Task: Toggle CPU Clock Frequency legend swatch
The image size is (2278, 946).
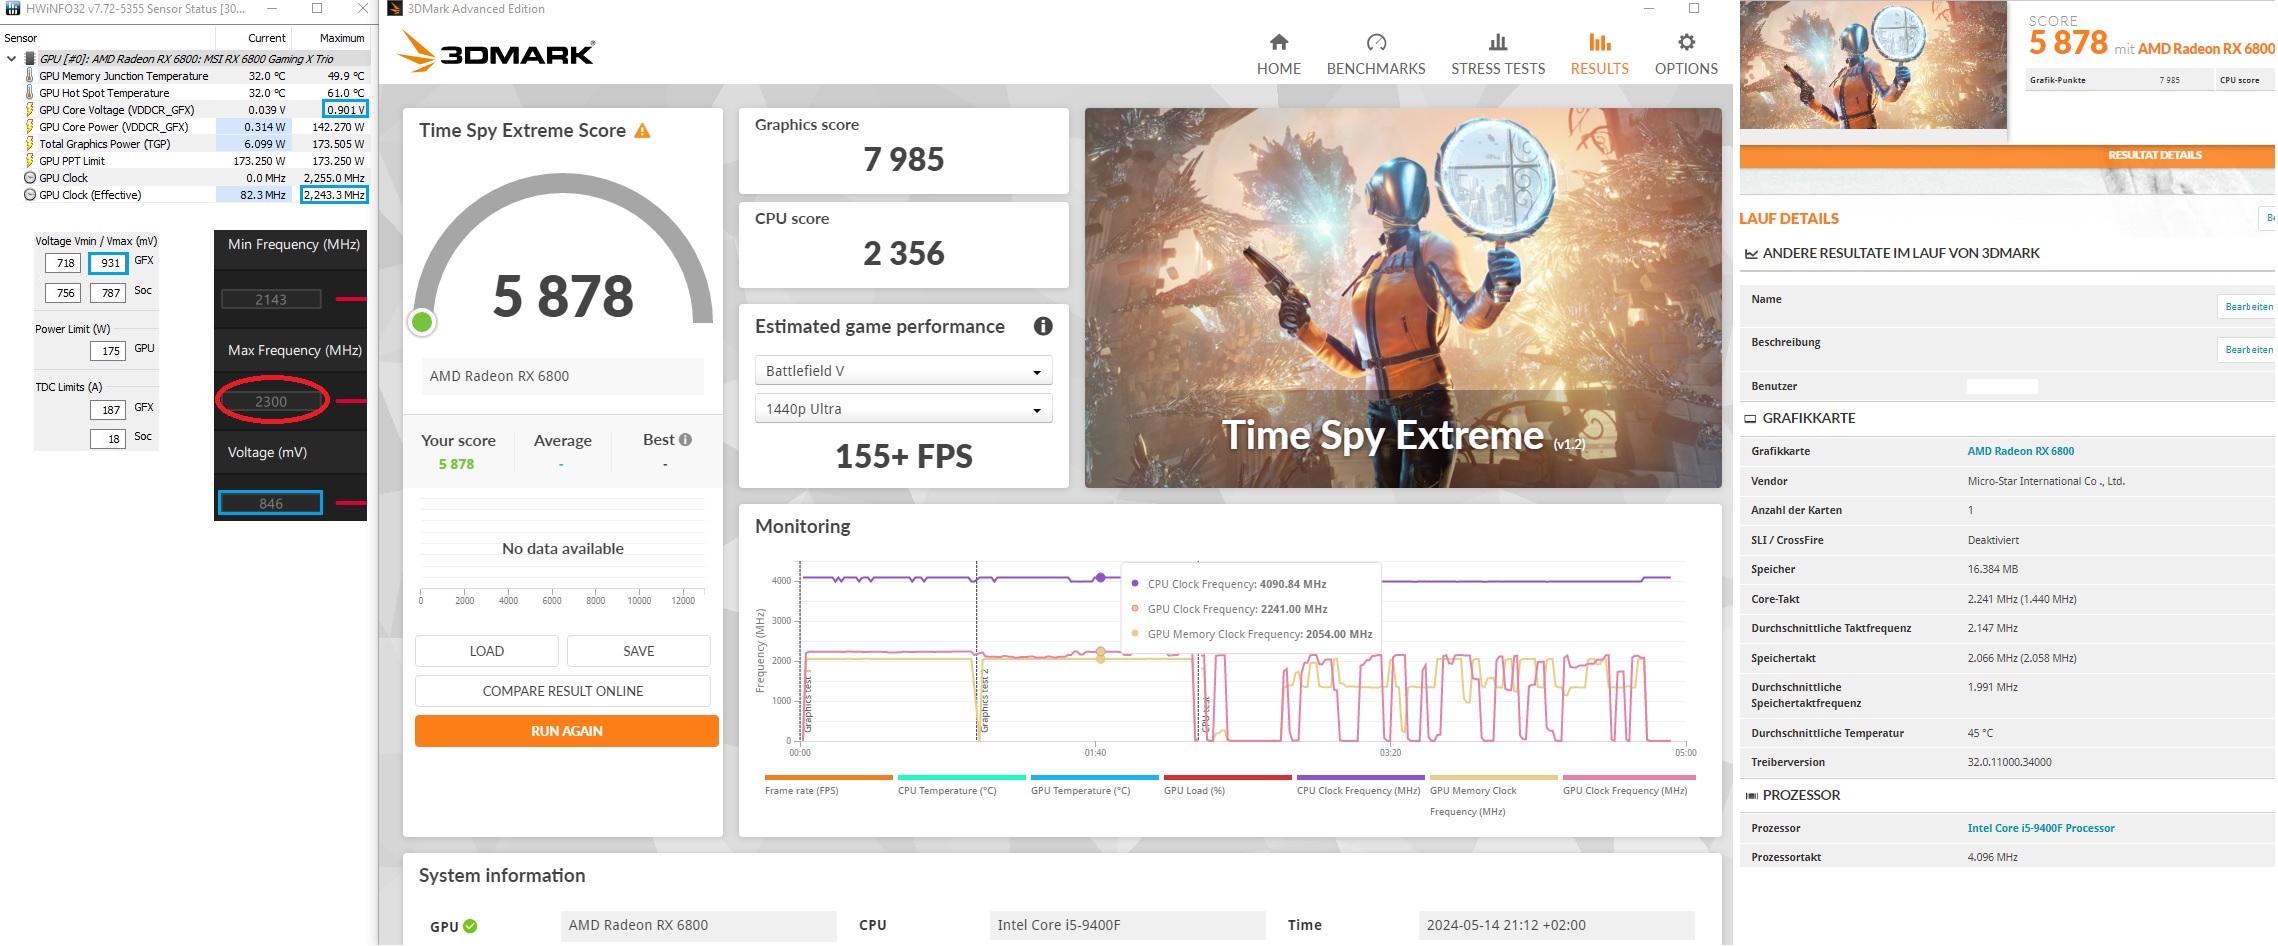Action: pos(1360,777)
